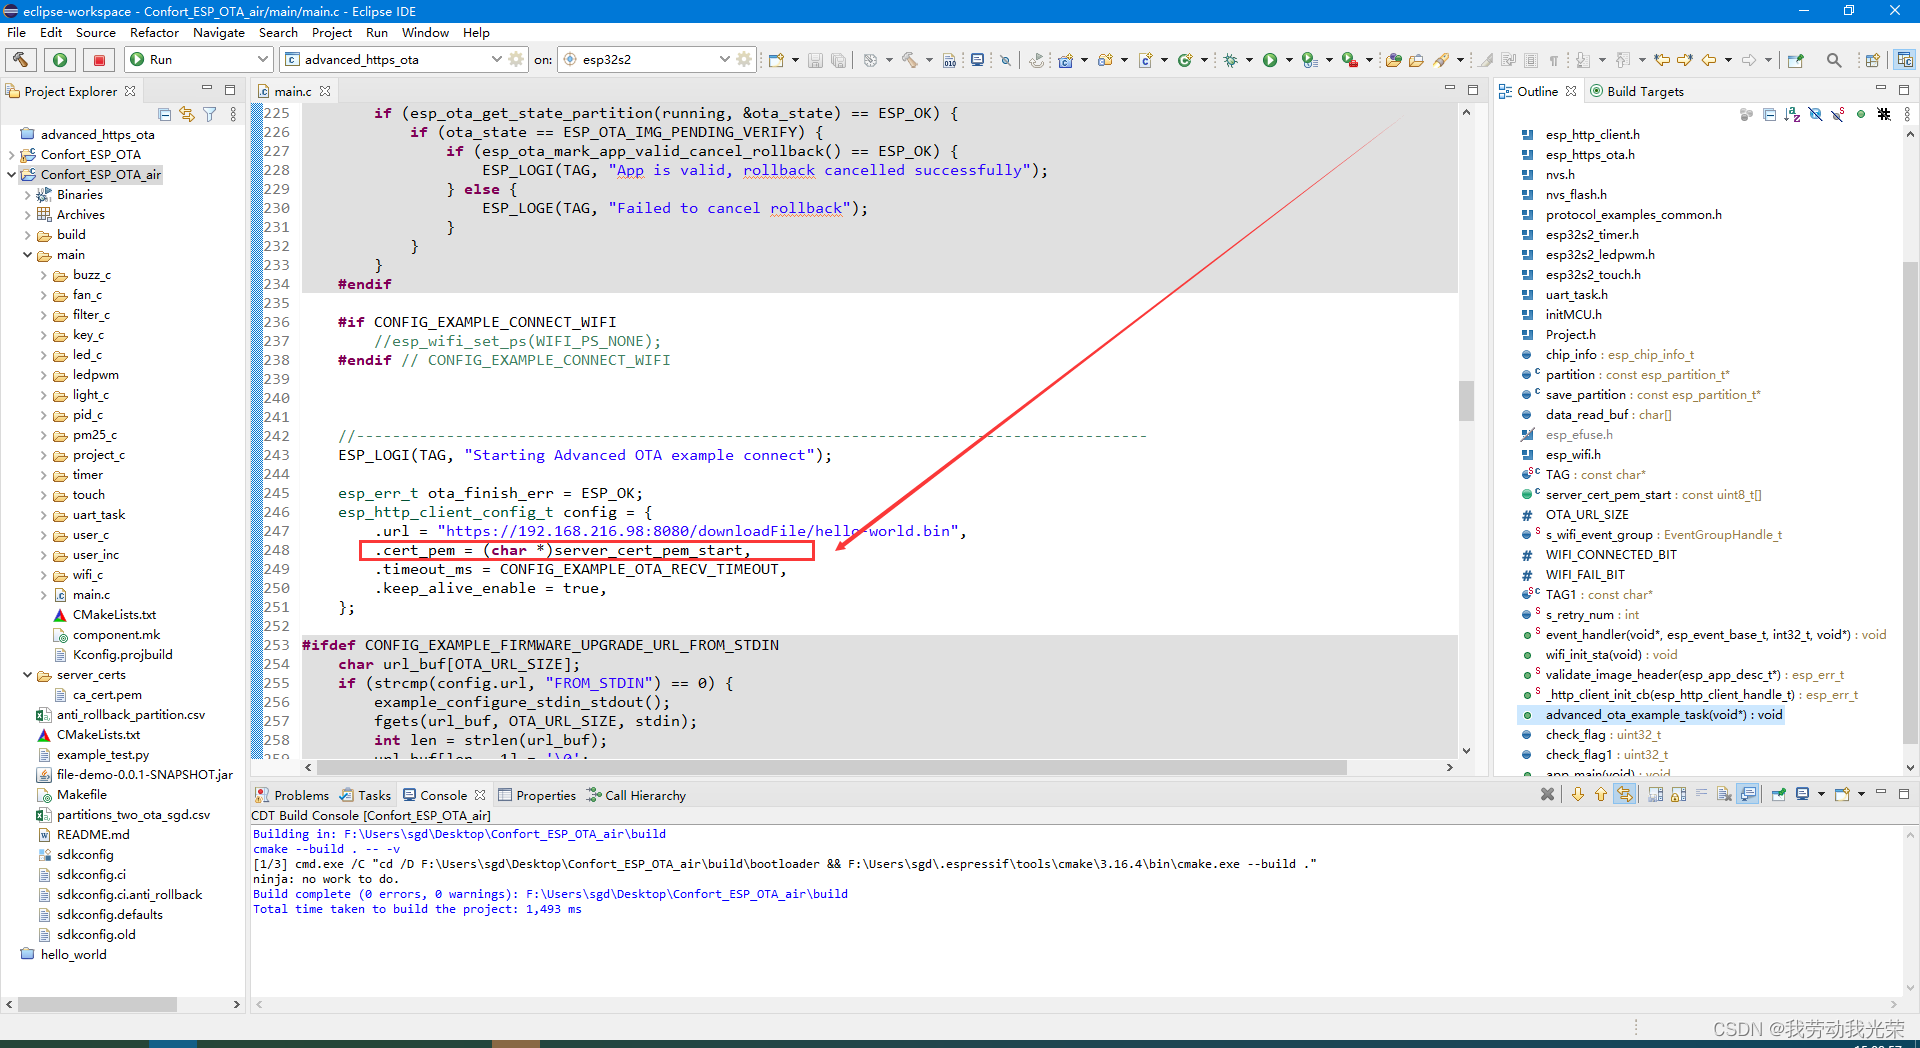Collapse the server_certs folder
The height and width of the screenshot is (1048, 1920).
tap(27, 675)
